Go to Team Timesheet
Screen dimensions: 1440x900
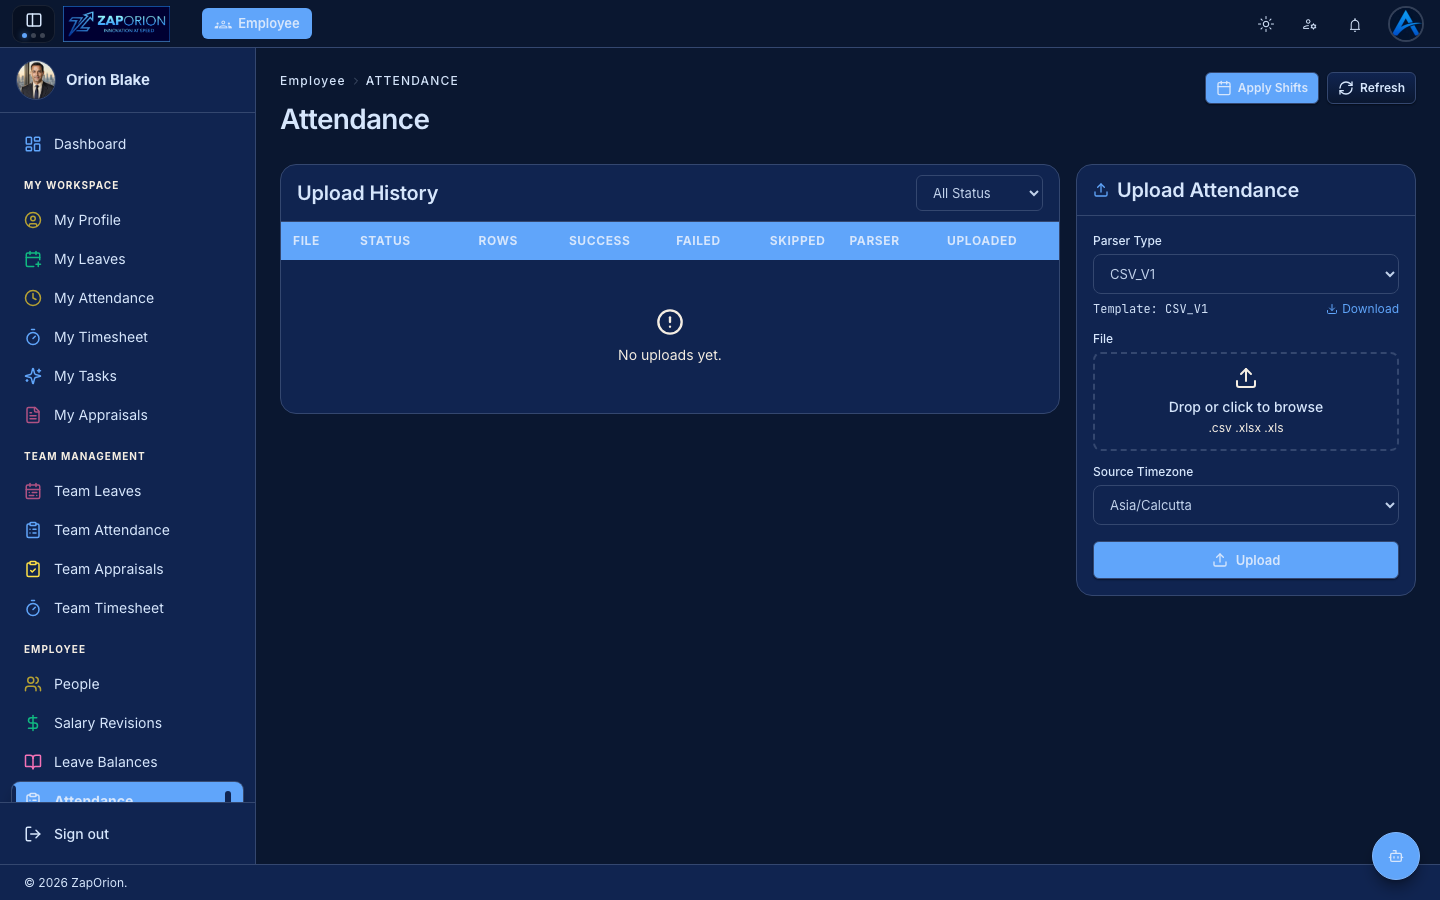tap(127, 608)
